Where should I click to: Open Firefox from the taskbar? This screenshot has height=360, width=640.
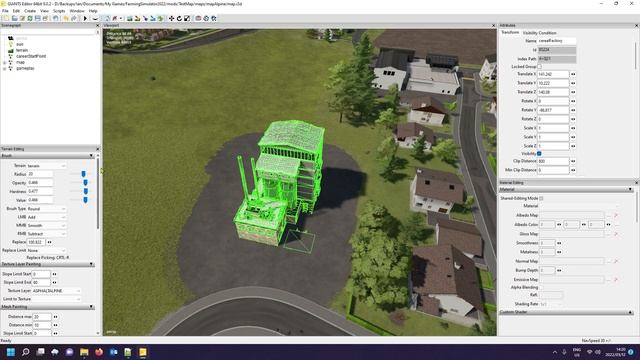click(x=99, y=352)
